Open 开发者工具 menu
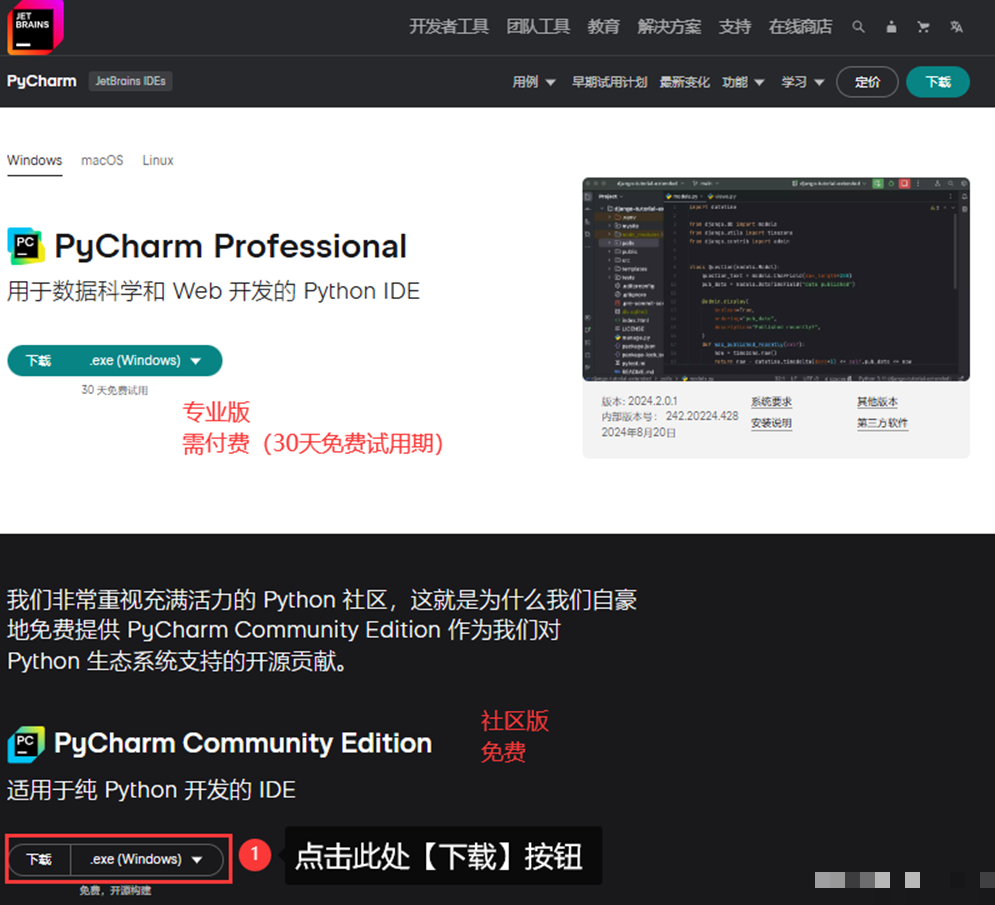This screenshot has height=905, width=995. tap(449, 27)
